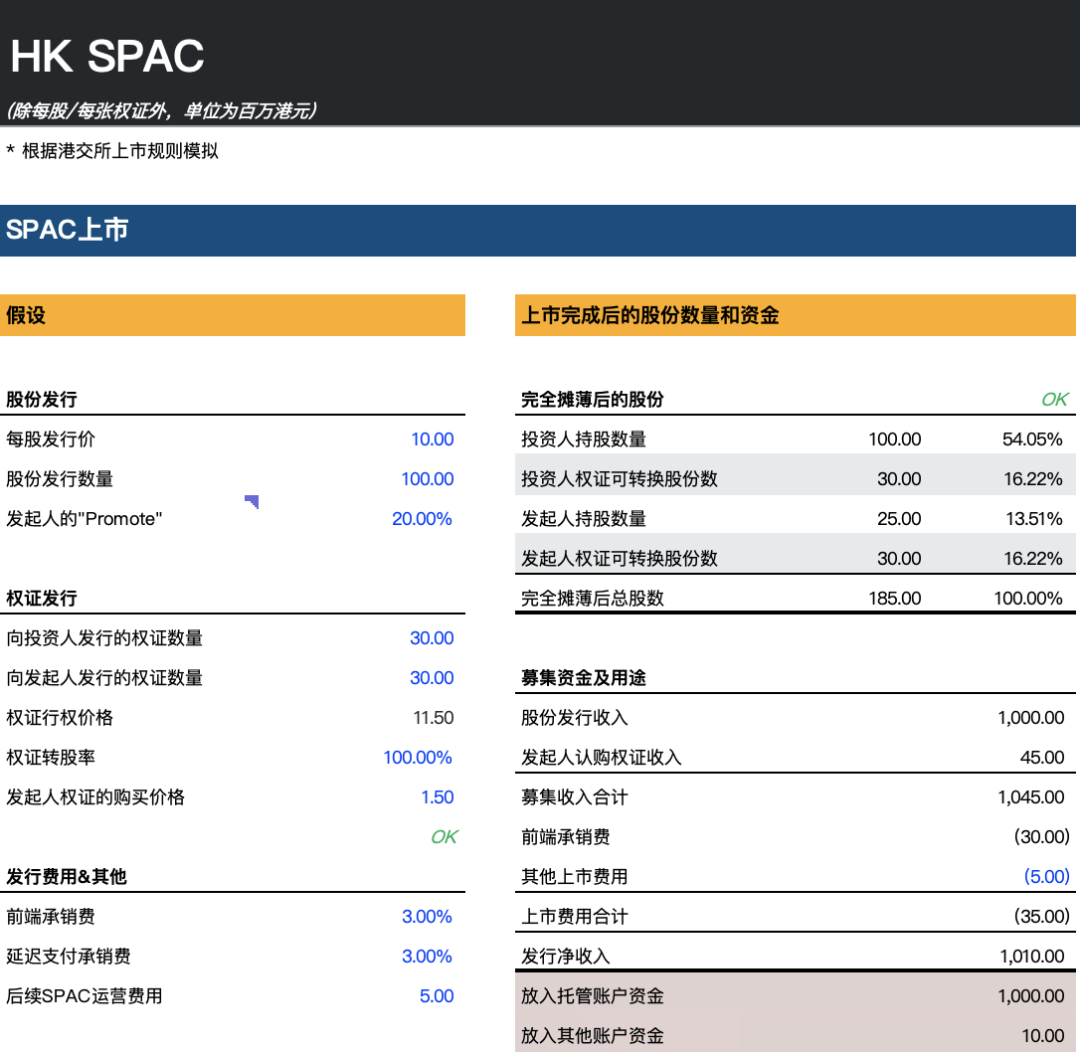This screenshot has height=1054, width=1080.
Task: Select the 后续SPAC运营费用 value 5.00
Action: [436, 996]
